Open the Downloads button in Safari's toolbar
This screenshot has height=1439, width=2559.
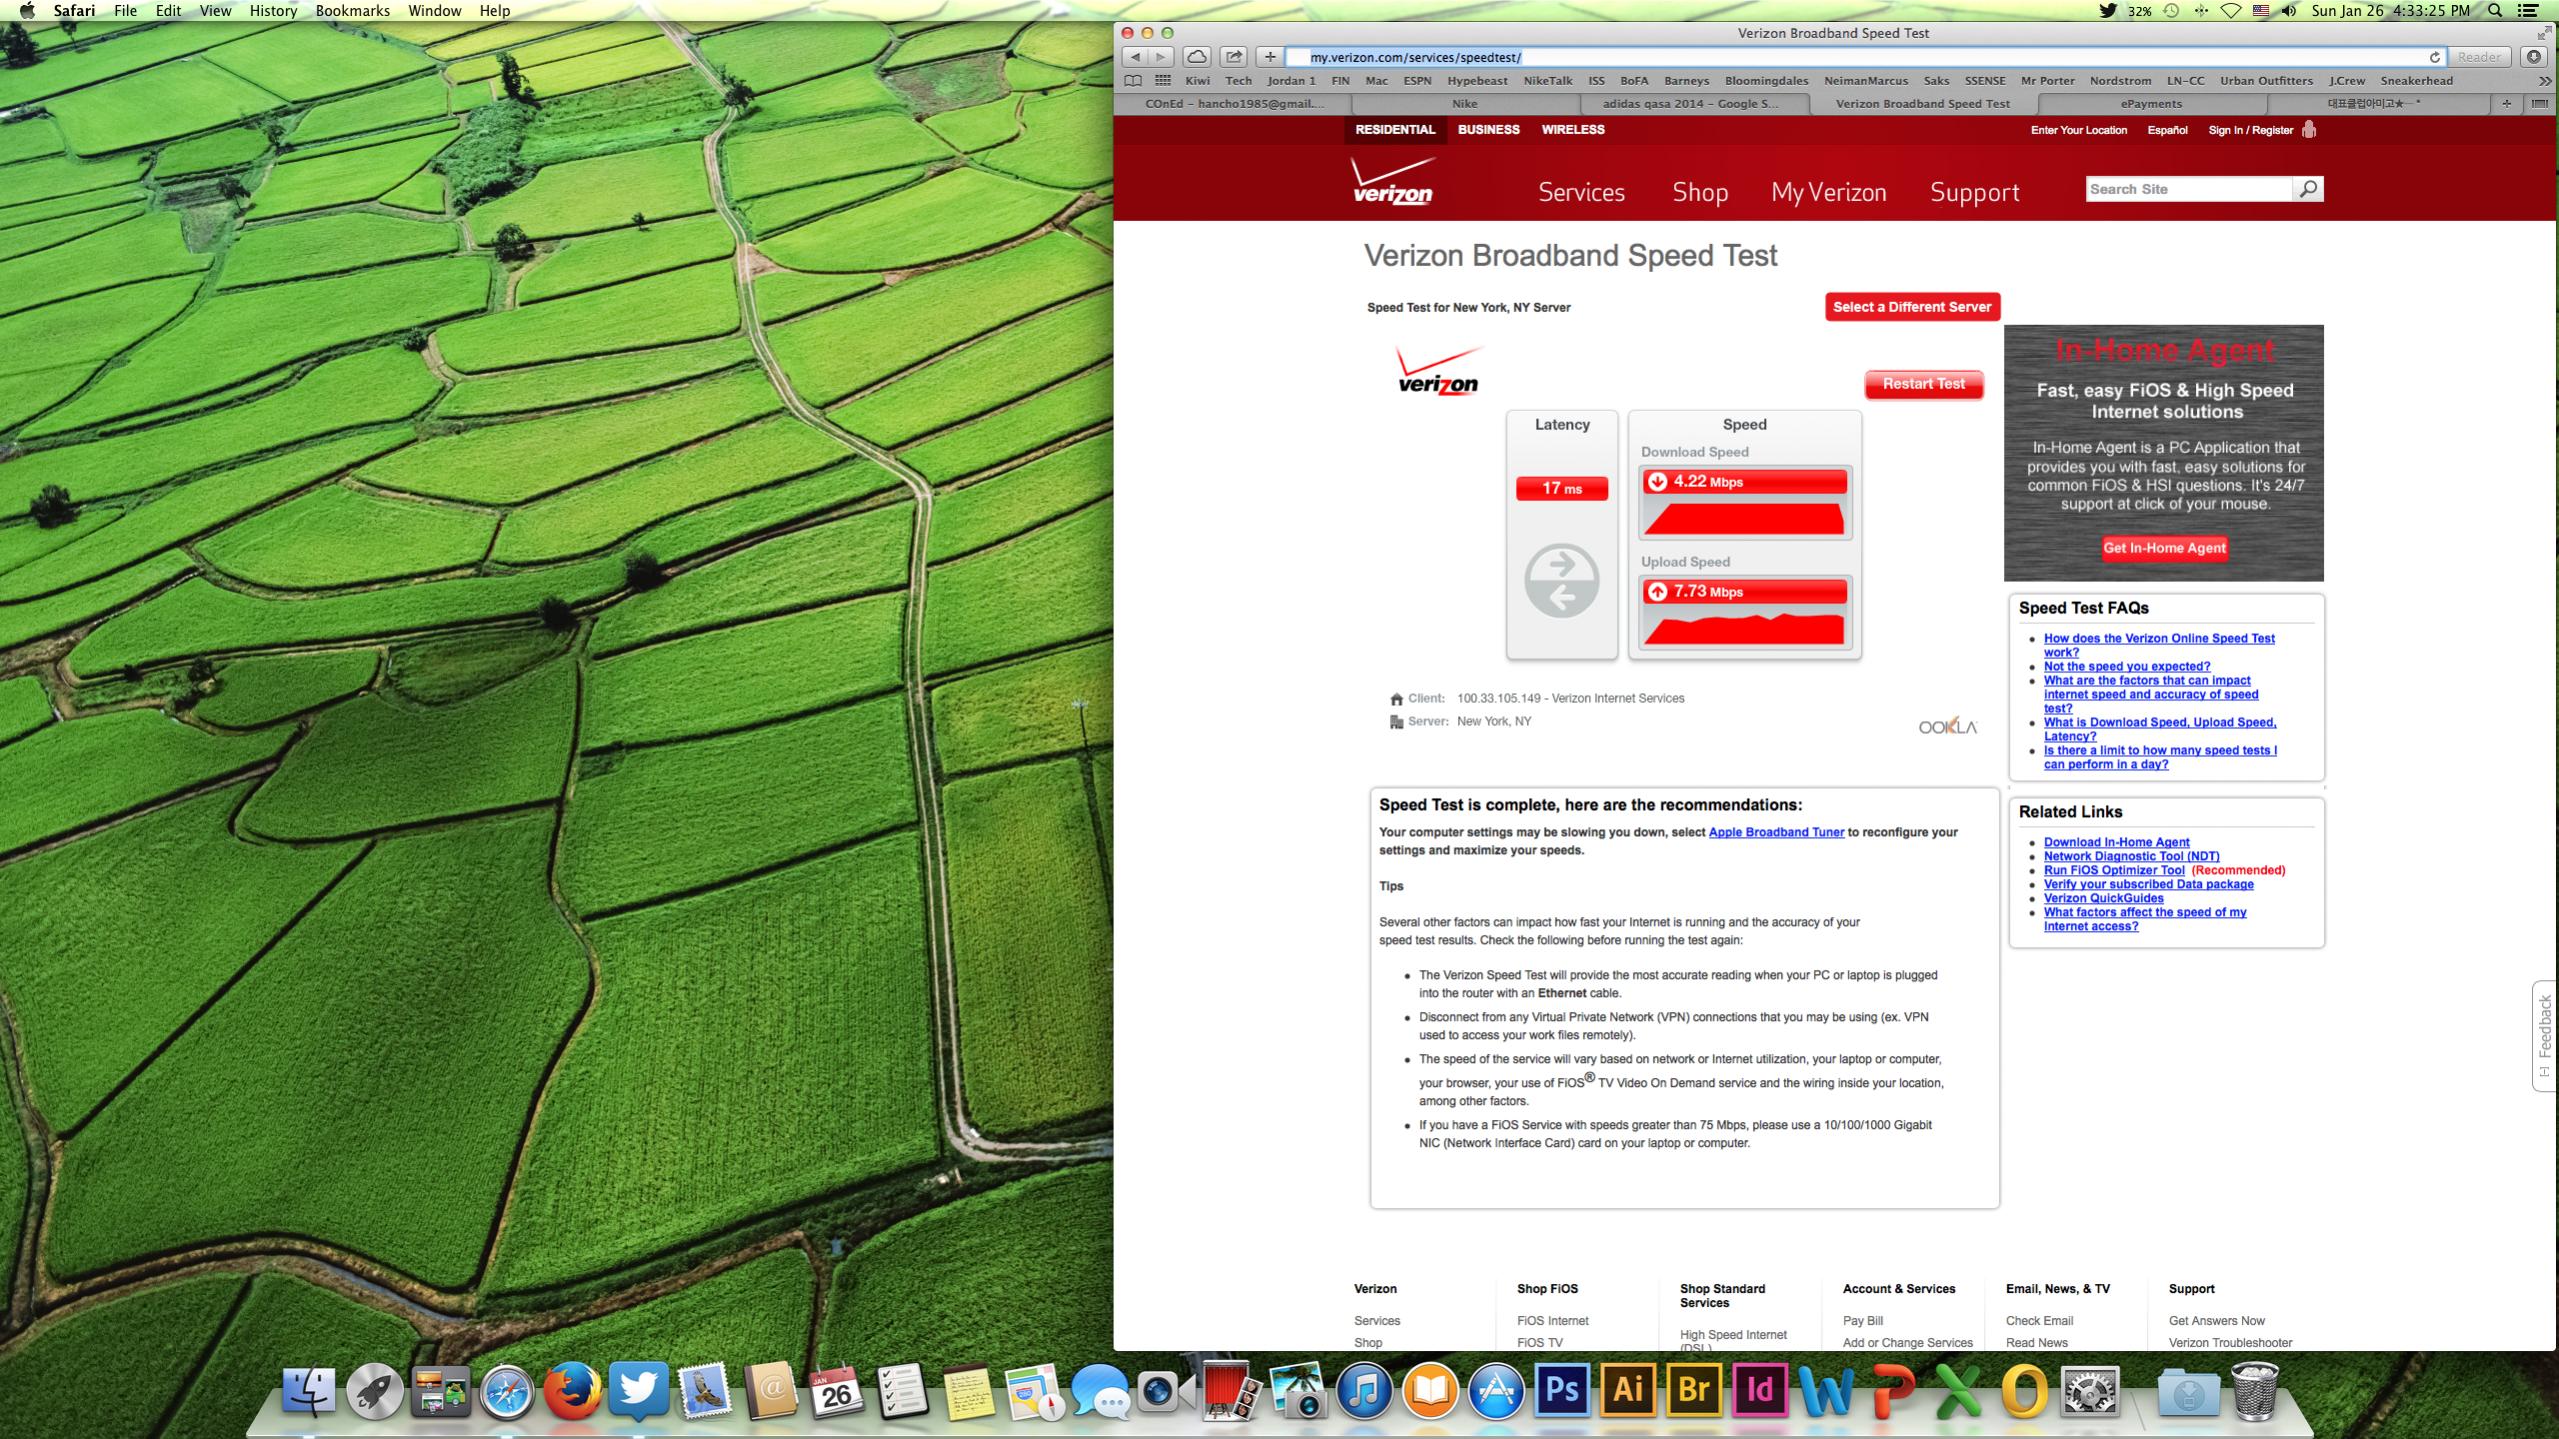[x=2534, y=57]
